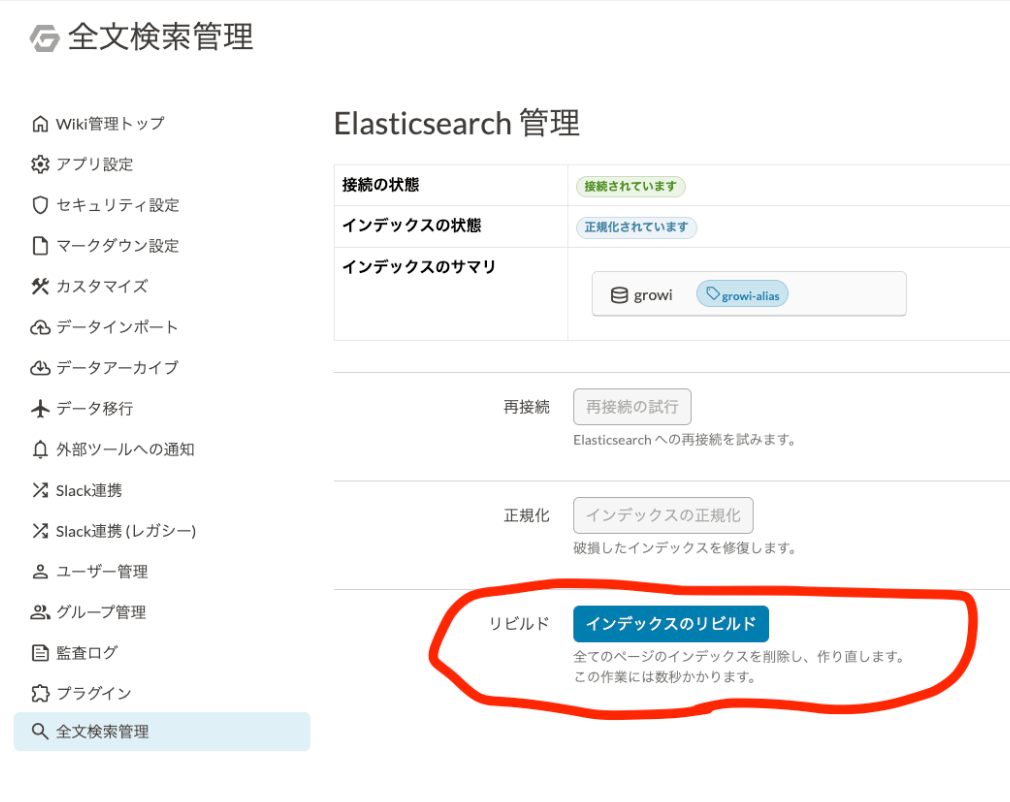The height and width of the screenshot is (802, 1010).
Task: Click the tools icon for カスタマイズ
Action: pyautogui.click(x=40, y=286)
